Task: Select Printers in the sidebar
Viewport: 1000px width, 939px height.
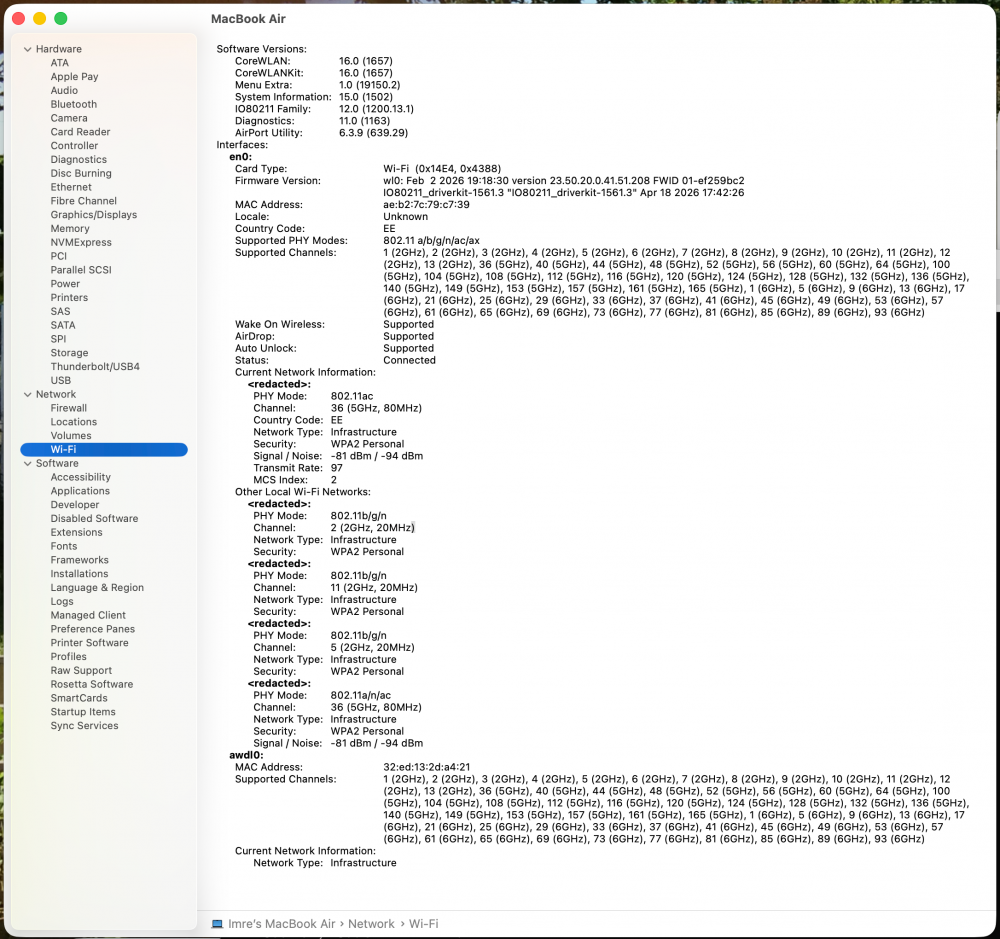Action: click(x=70, y=297)
